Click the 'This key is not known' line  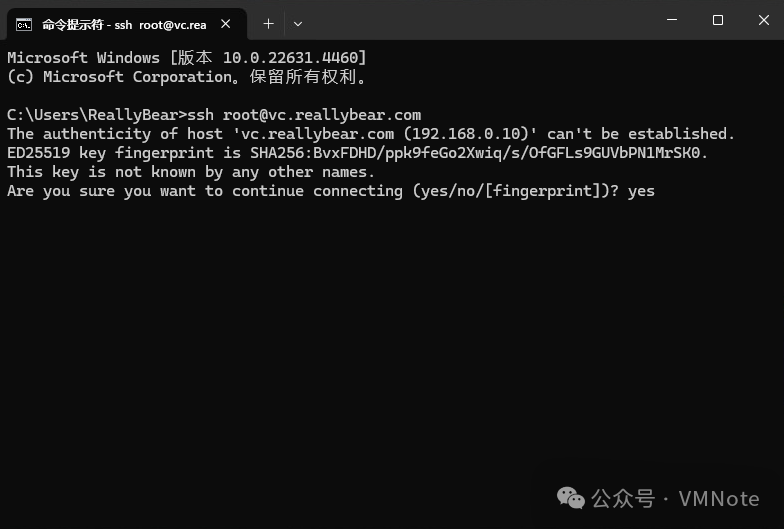(x=190, y=172)
